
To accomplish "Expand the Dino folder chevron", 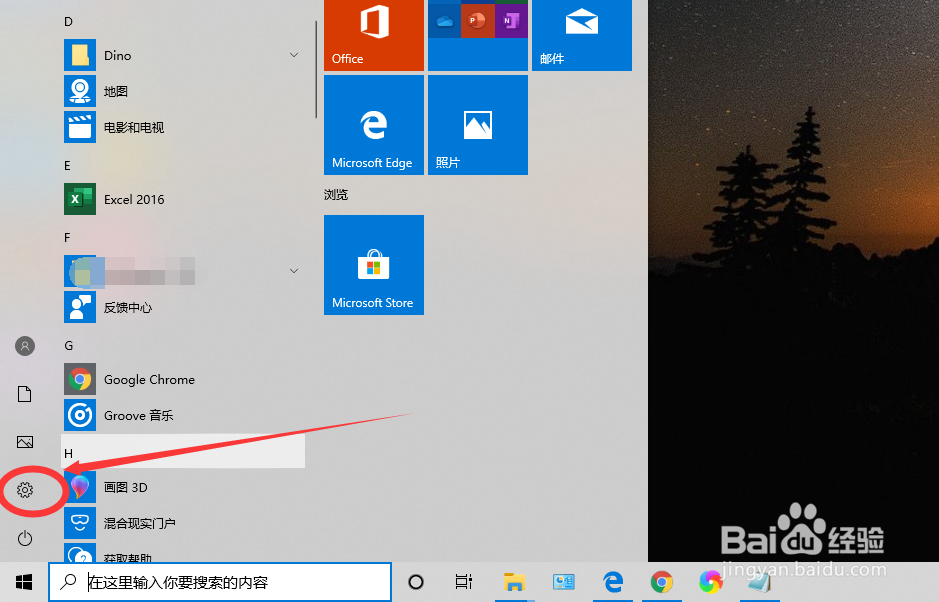I will pos(294,55).
